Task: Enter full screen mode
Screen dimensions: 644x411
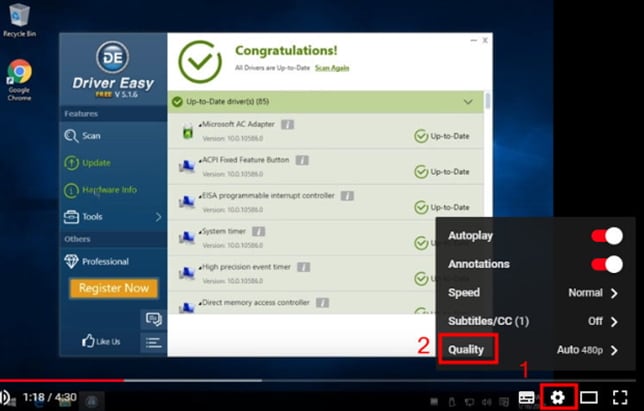Action: point(620,397)
